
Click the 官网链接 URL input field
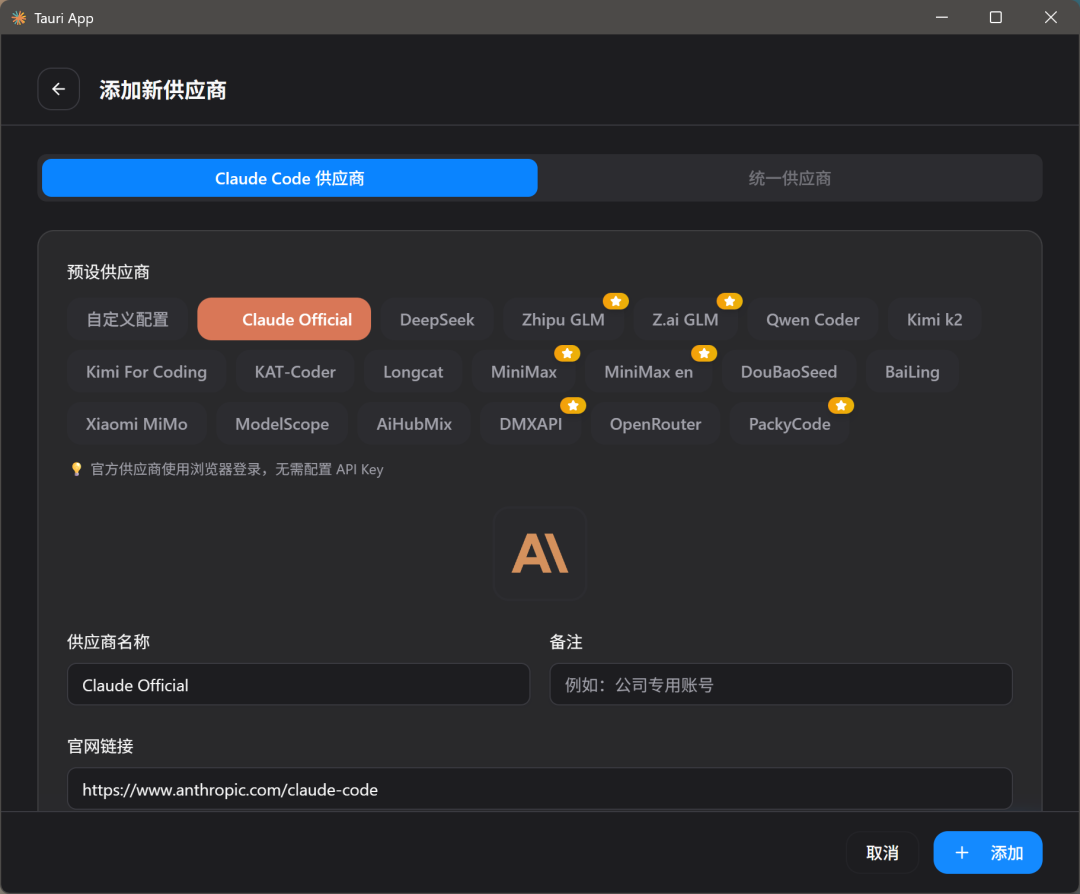(540, 789)
